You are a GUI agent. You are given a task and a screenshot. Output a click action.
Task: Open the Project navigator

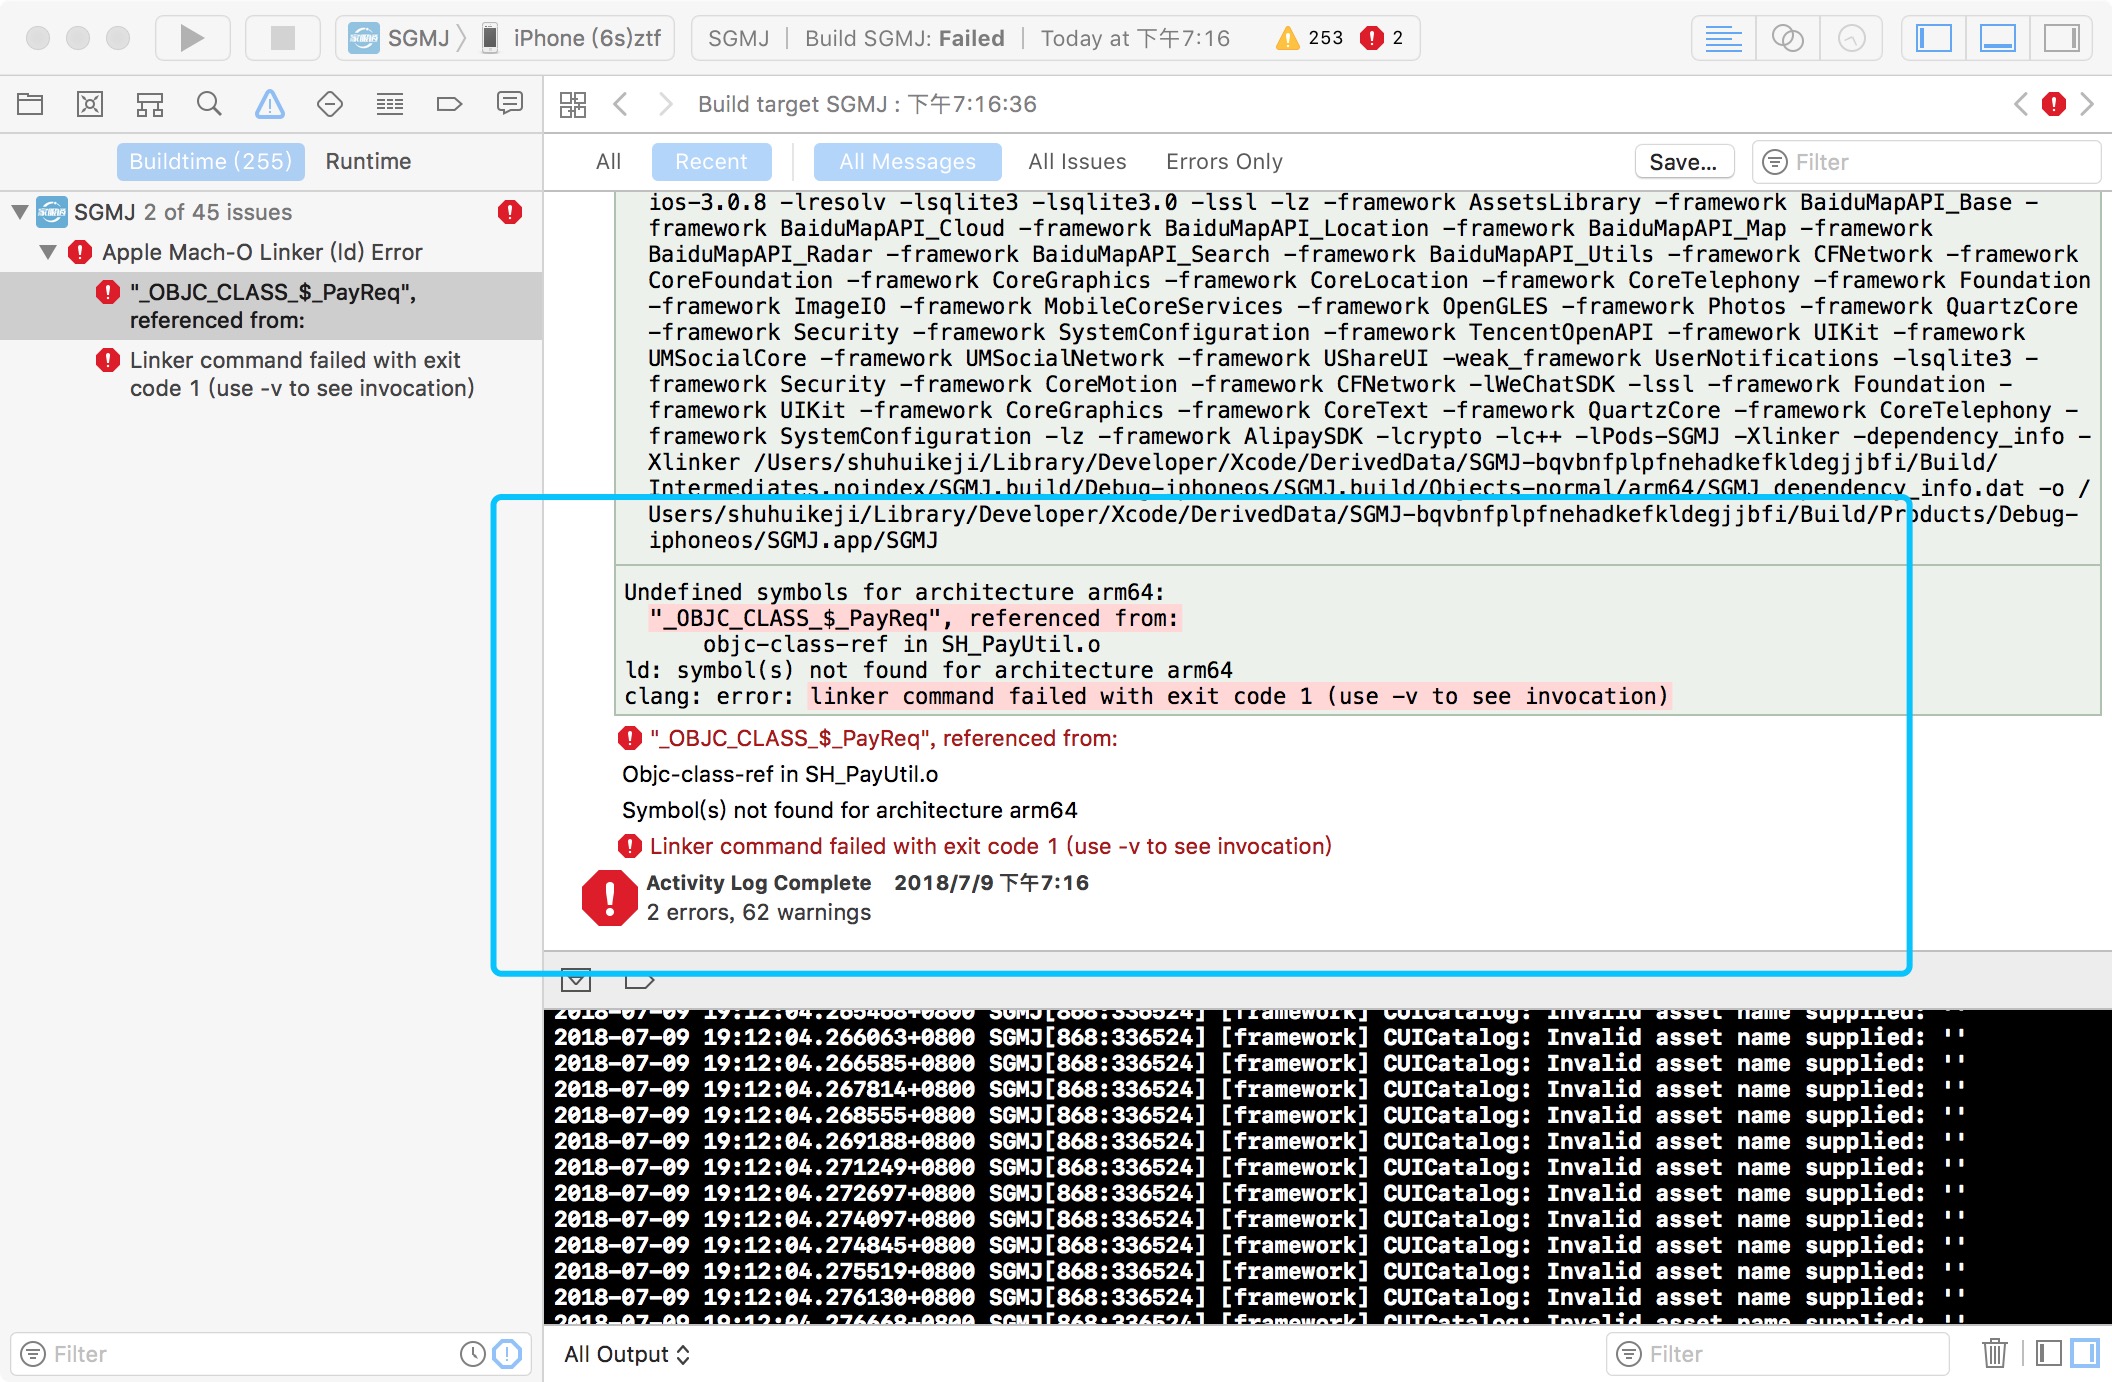point(30,104)
